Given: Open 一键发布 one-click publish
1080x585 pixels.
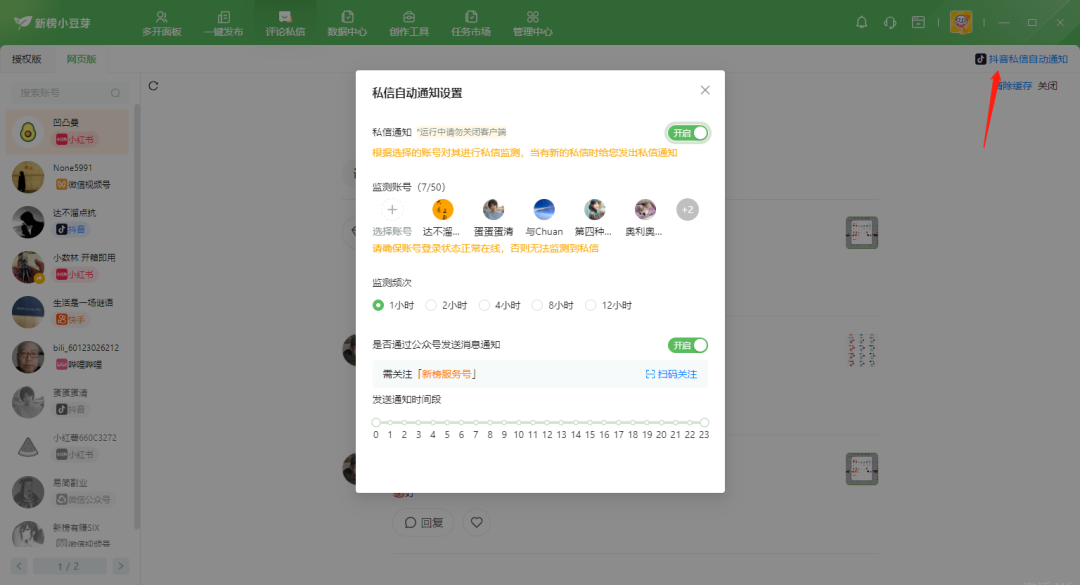Looking at the screenshot, I should pyautogui.click(x=223, y=23).
